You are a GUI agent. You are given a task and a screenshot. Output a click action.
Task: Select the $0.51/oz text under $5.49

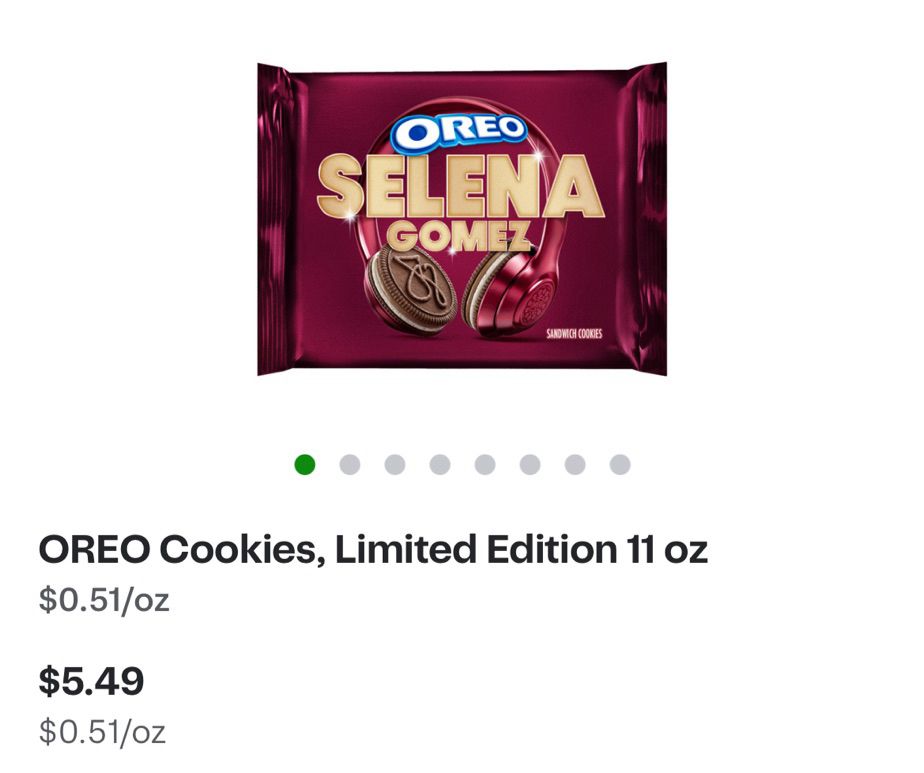(103, 732)
